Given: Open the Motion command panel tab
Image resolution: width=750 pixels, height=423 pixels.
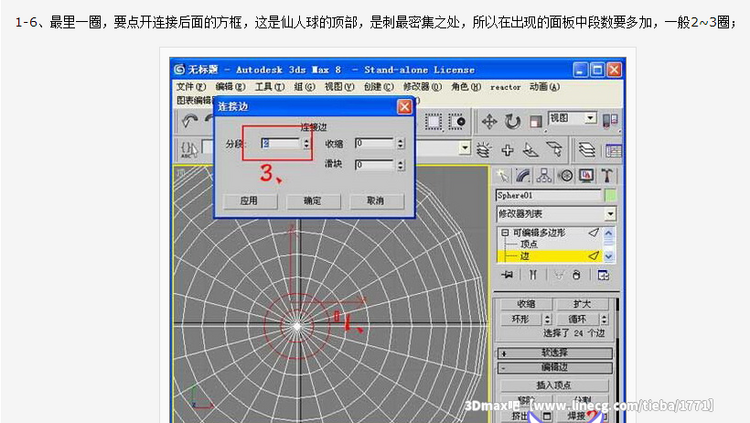Looking at the screenshot, I should [x=566, y=176].
